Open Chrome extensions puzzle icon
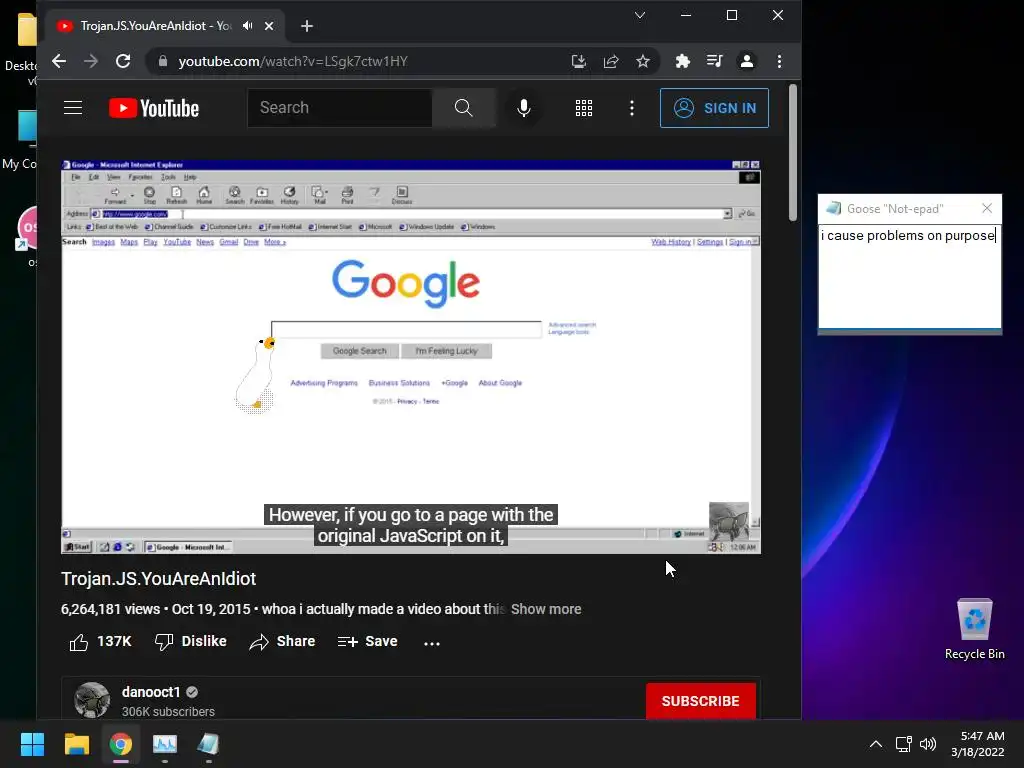Screen dimensions: 1024x768 (682, 61)
